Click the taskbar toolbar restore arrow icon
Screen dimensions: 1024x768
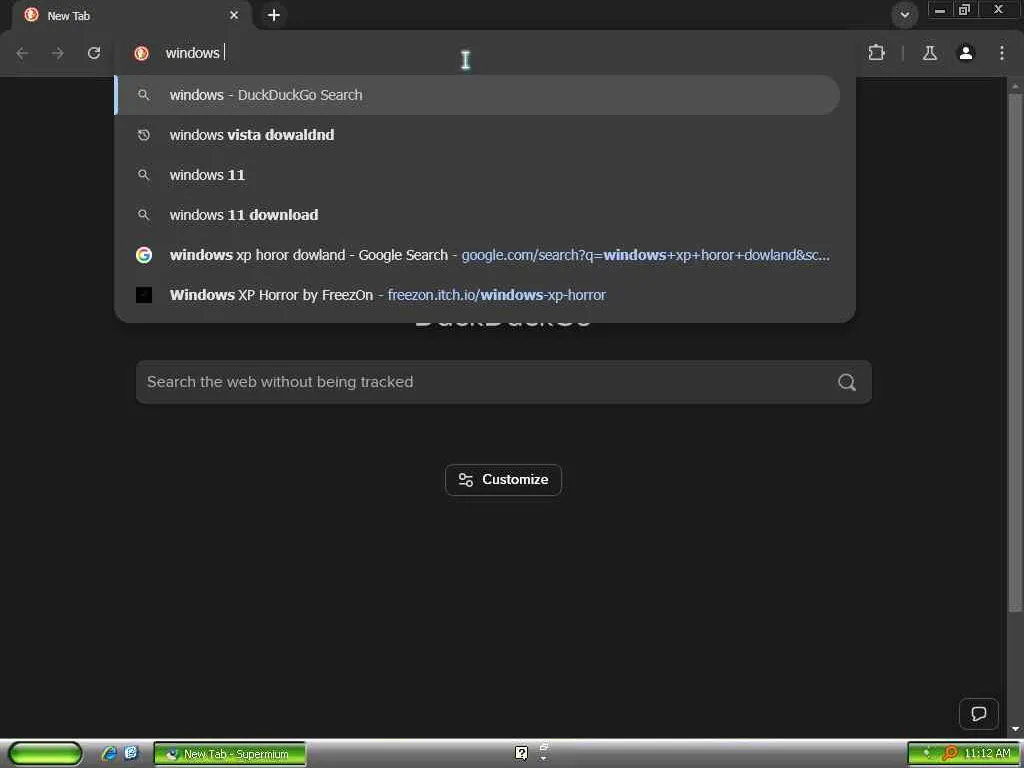[543, 747]
